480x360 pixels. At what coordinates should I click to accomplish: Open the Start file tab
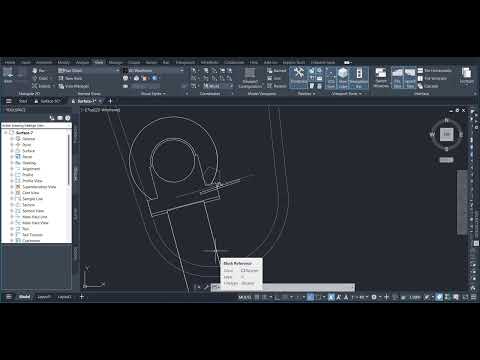pos(23,101)
